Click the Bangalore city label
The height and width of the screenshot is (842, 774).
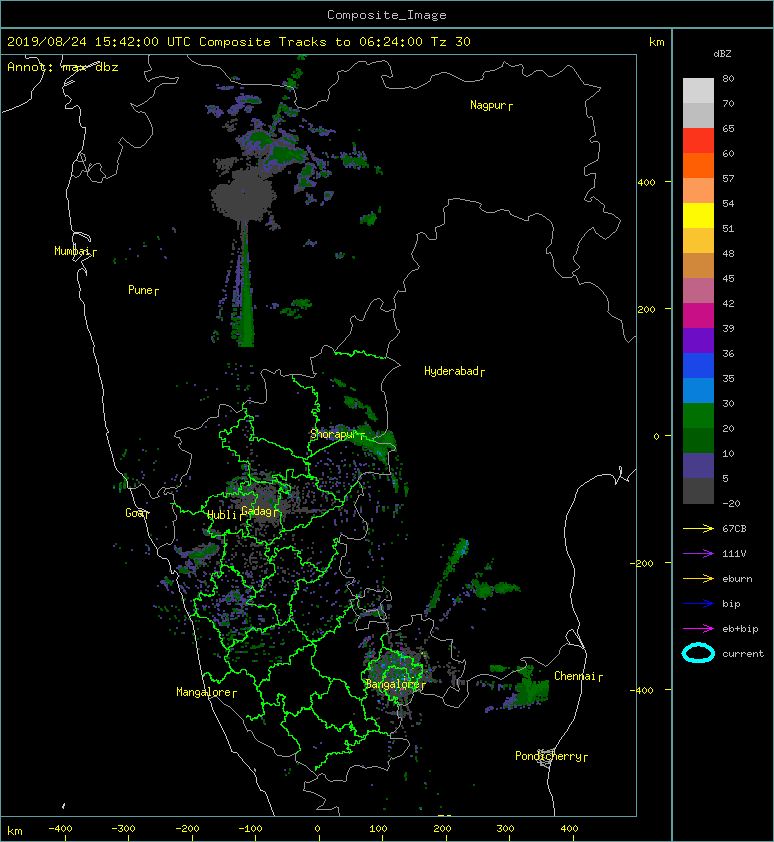[395, 684]
